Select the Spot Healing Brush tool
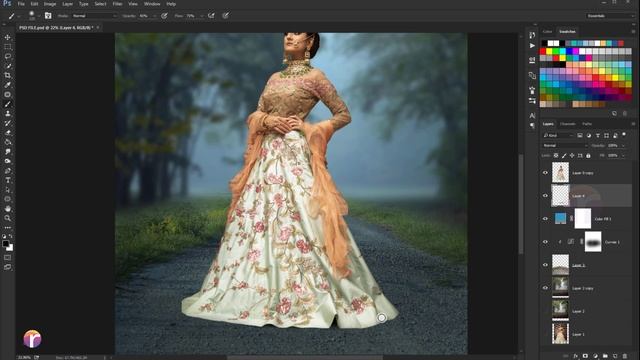The width and height of the screenshot is (640, 360). (x=7, y=94)
